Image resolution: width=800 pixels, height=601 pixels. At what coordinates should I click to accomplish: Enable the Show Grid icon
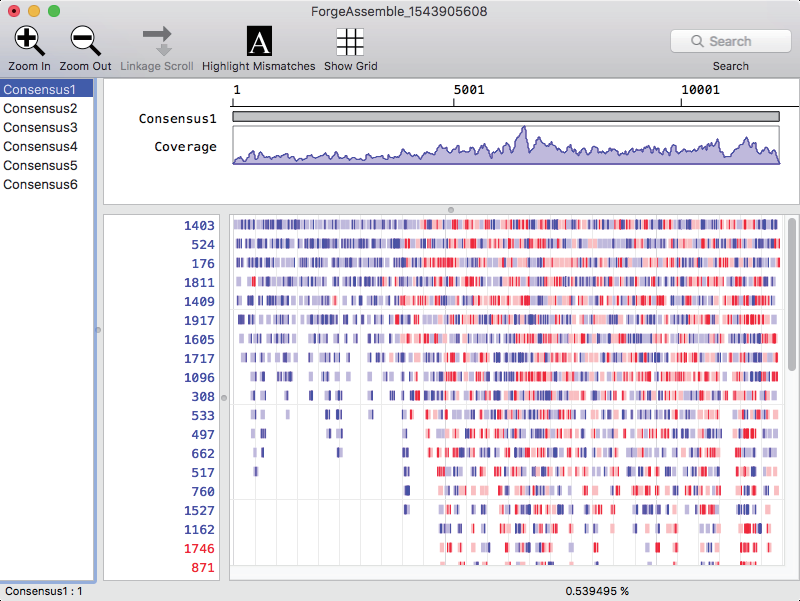[x=350, y=41]
